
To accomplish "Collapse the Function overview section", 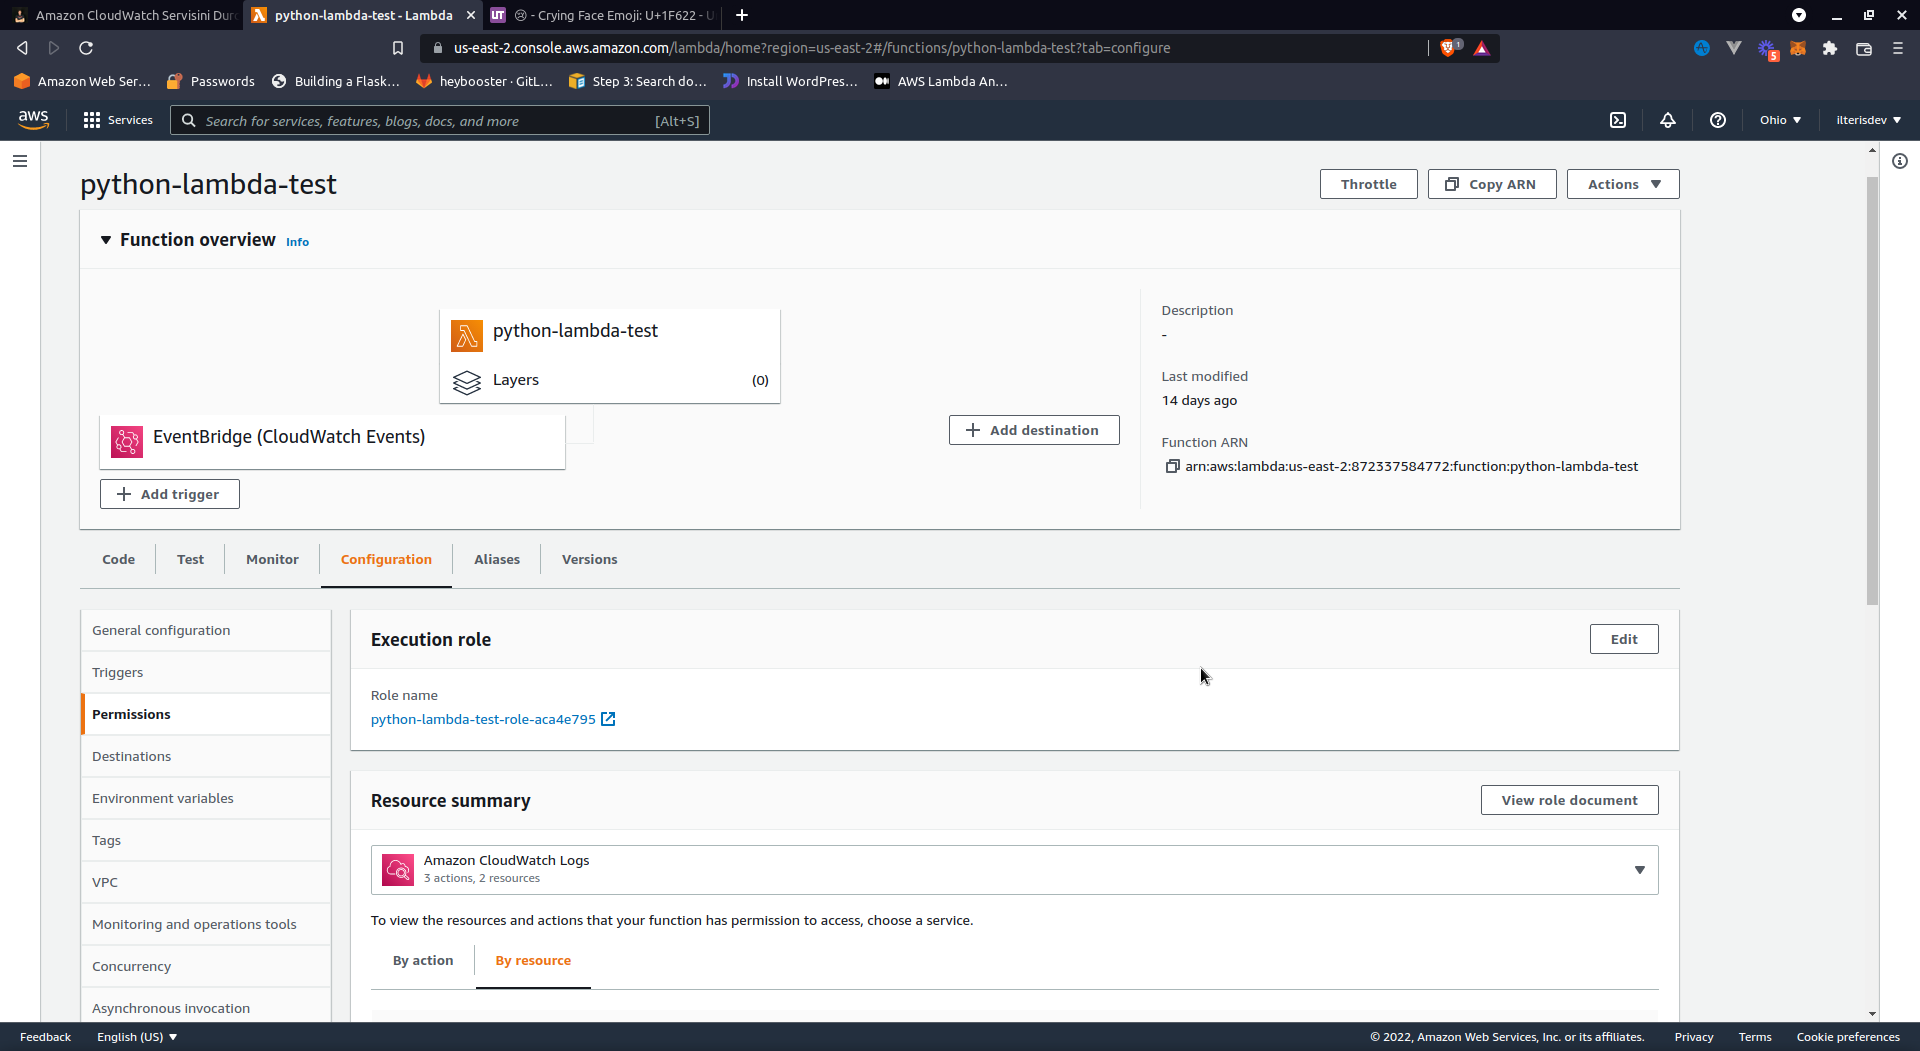I will point(106,240).
